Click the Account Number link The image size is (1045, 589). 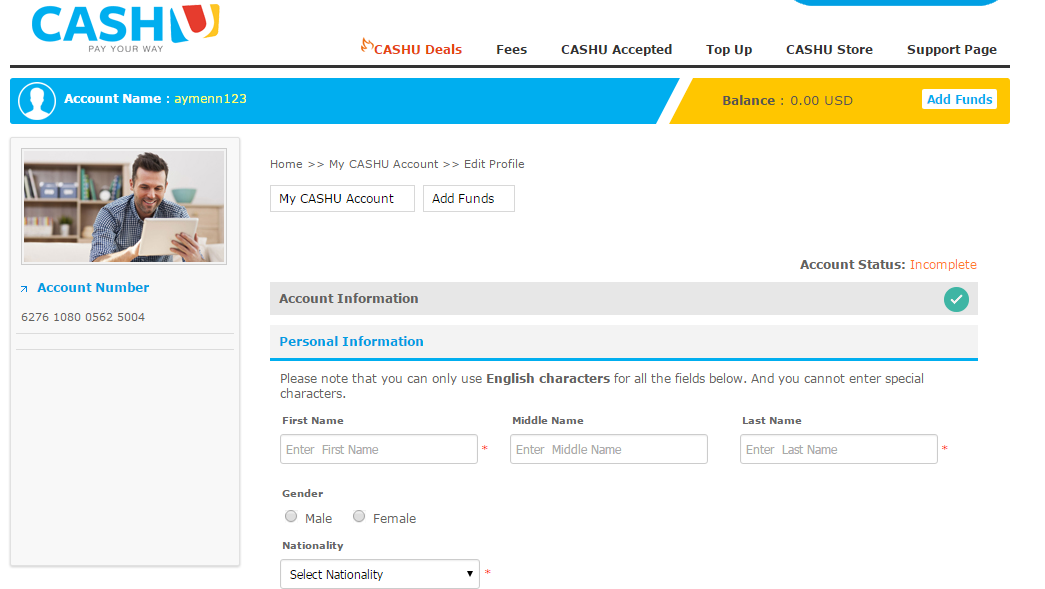point(93,287)
